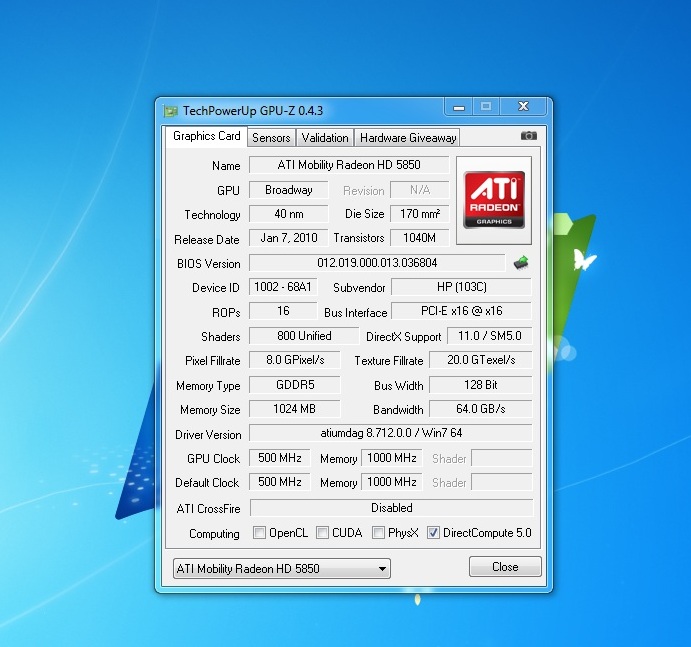Click the Texture Fillrate value 20.0 GTexel/s
691x647 pixels.
pos(481,360)
